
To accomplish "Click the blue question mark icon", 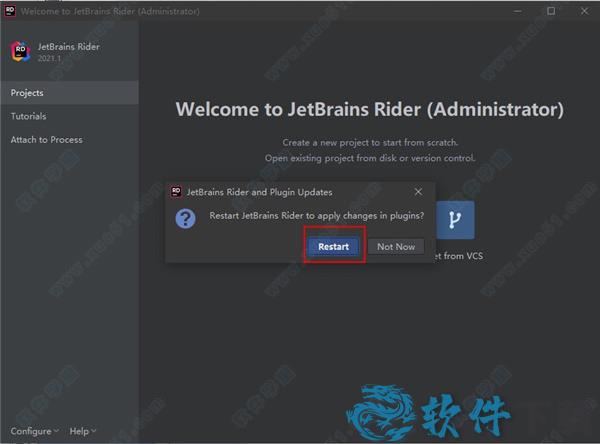I will [x=185, y=217].
